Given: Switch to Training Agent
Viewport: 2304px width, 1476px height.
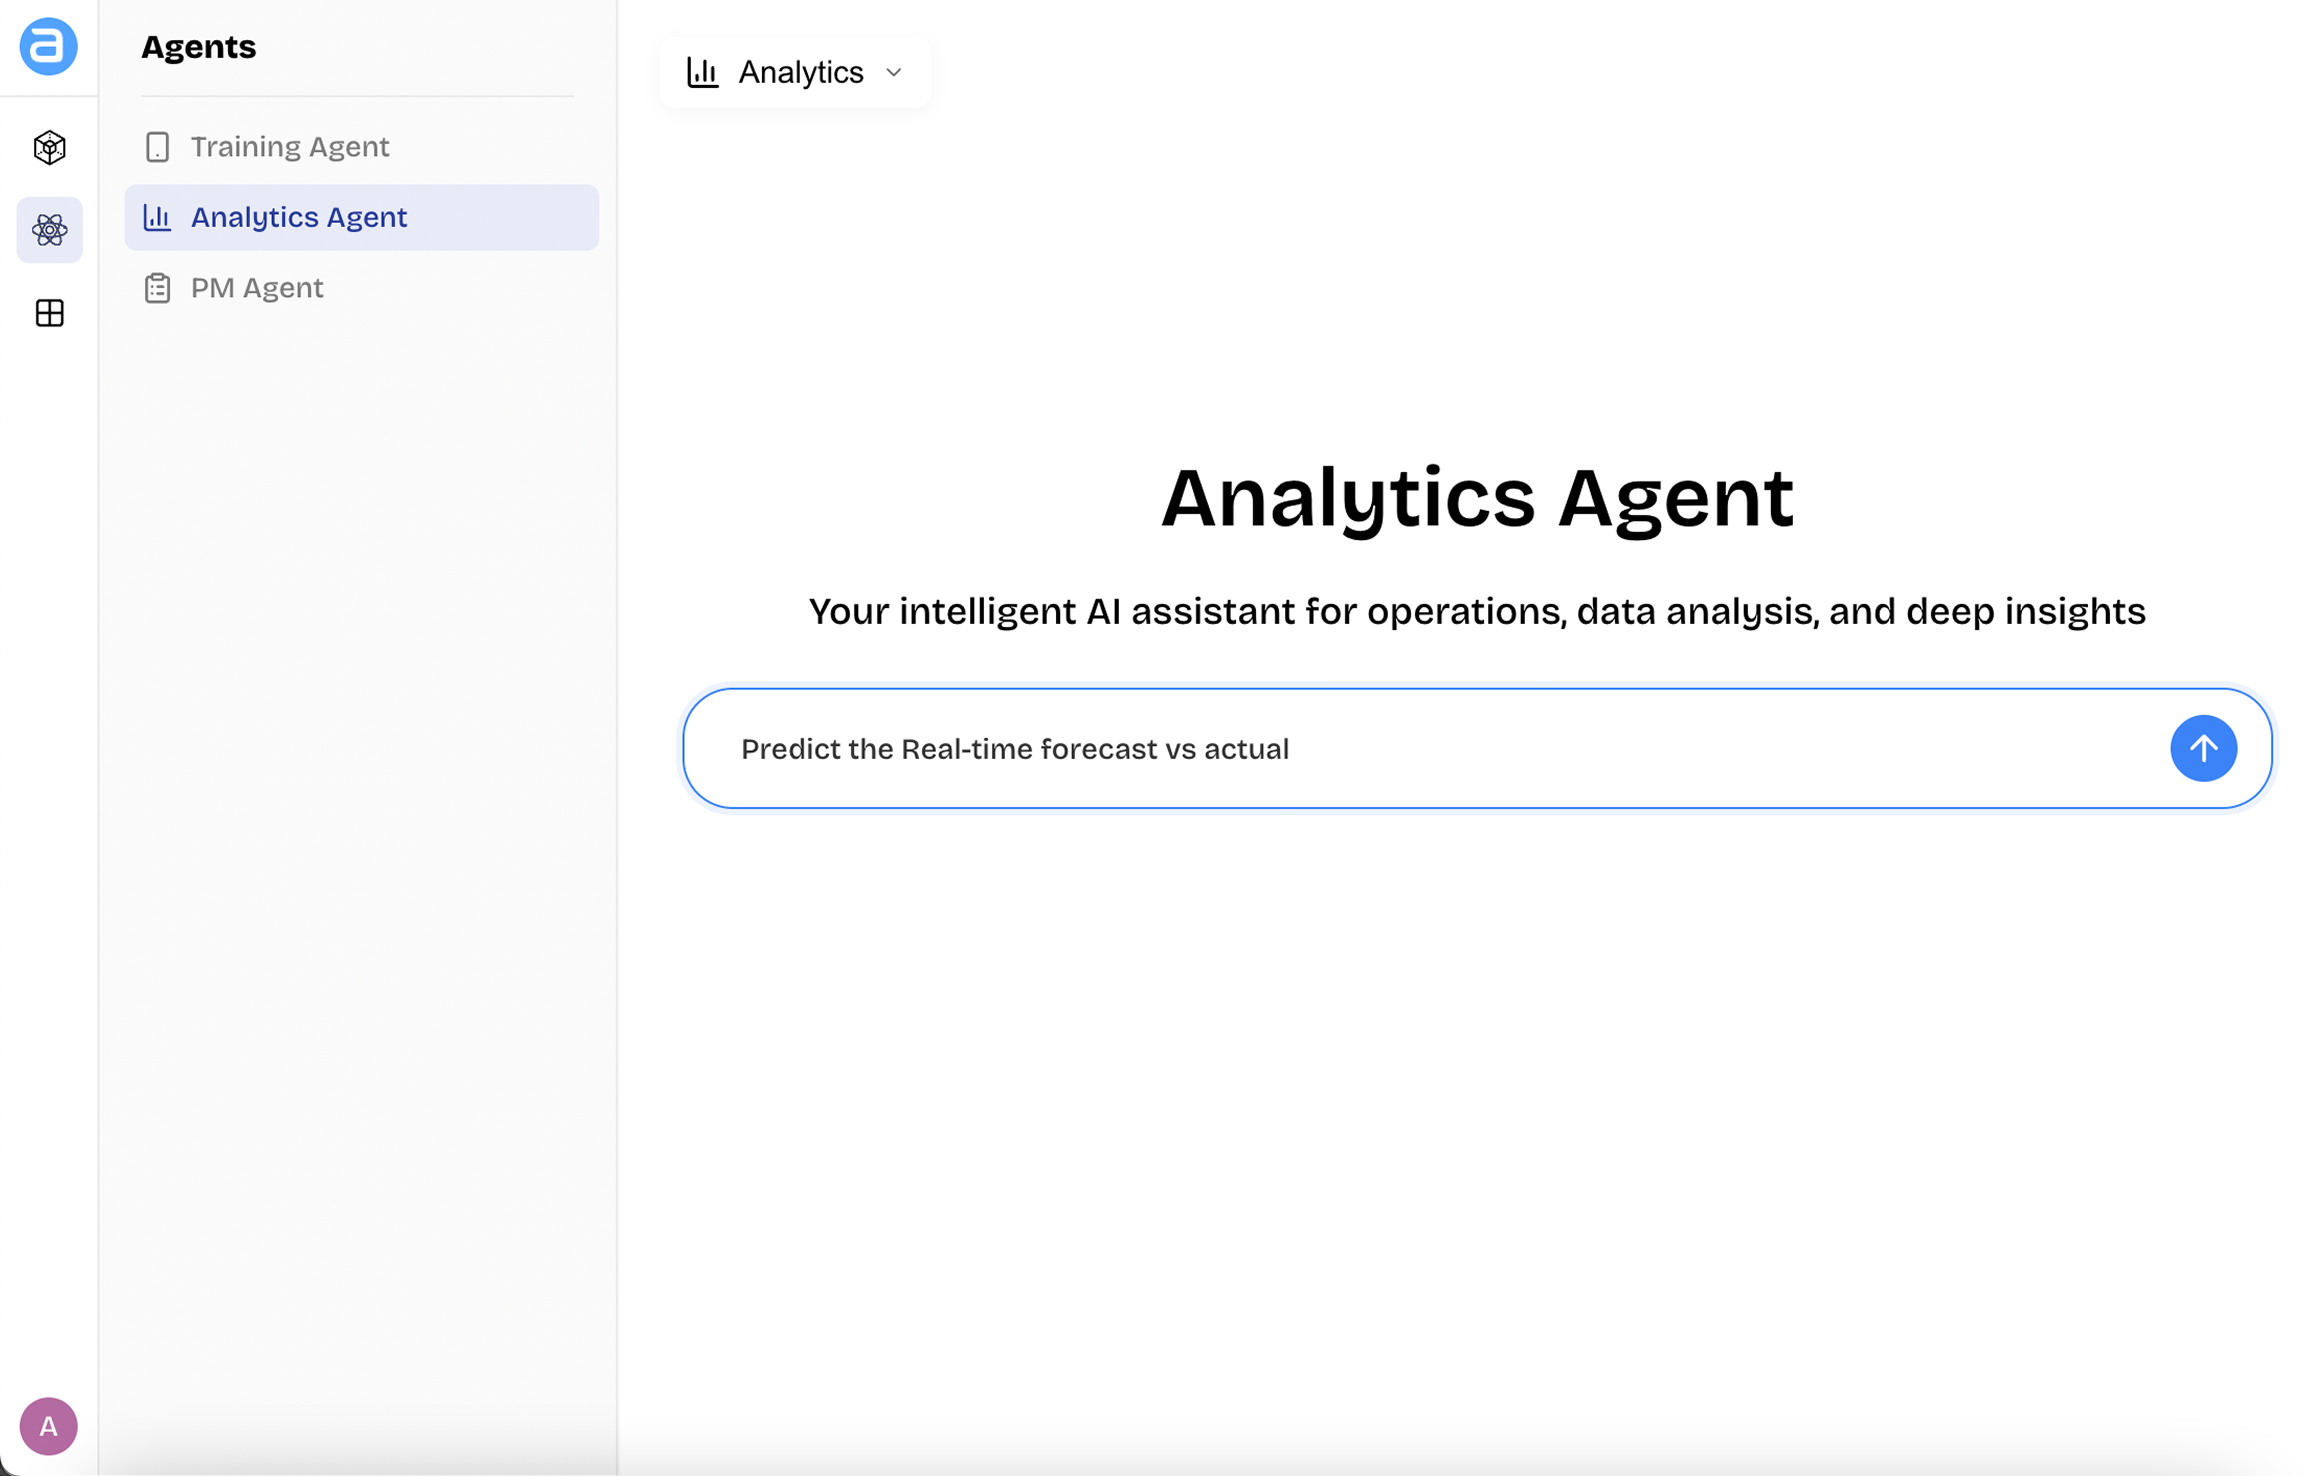Looking at the screenshot, I should coord(290,147).
